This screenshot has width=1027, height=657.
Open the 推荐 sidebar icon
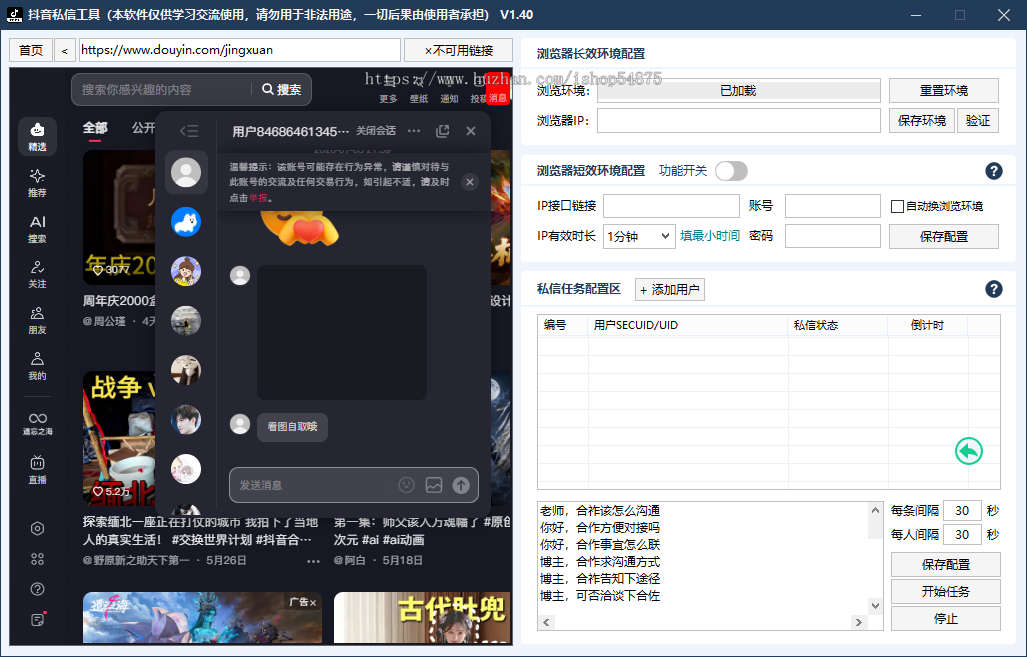(37, 183)
